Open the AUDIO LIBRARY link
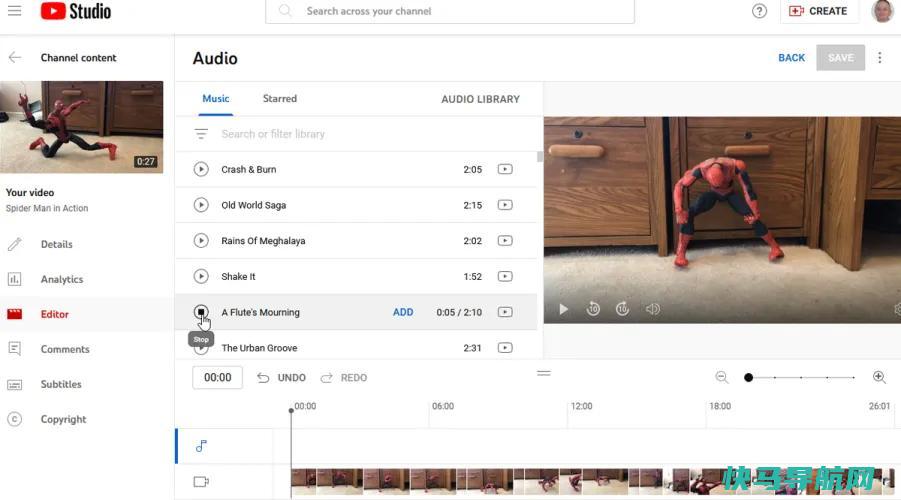901x500 pixels. [x=480, y=99]
